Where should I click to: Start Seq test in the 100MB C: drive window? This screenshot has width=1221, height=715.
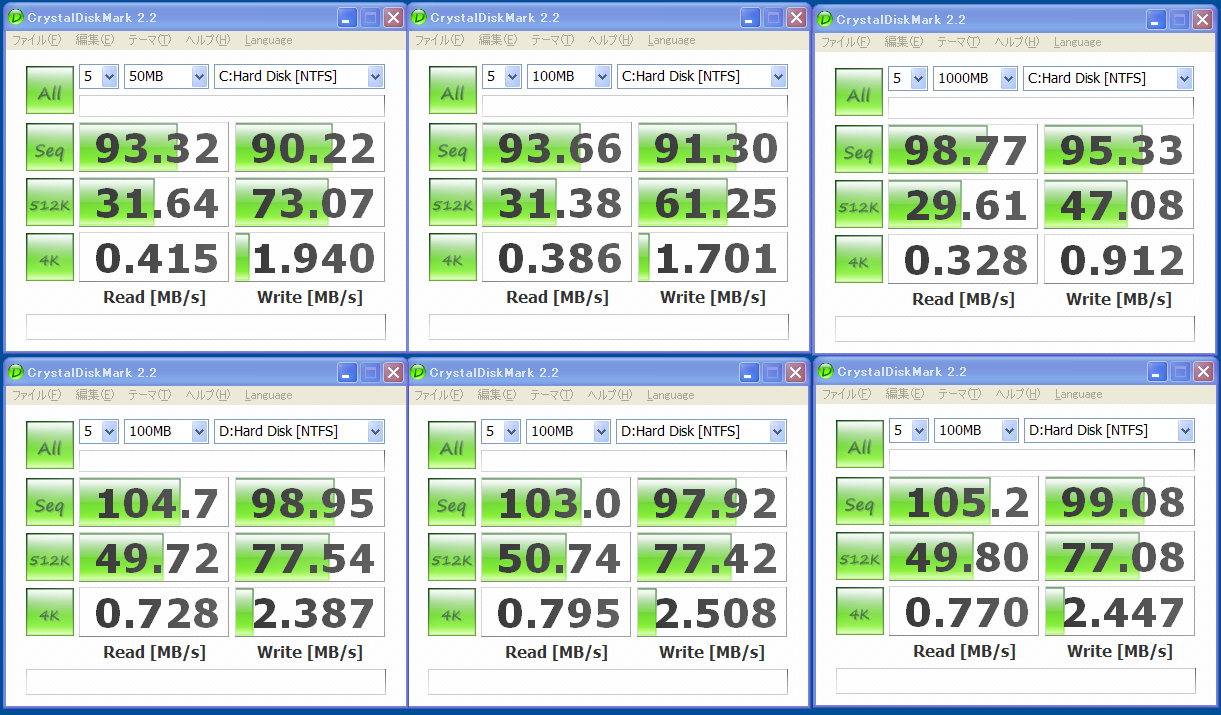(x=453, y=148)
